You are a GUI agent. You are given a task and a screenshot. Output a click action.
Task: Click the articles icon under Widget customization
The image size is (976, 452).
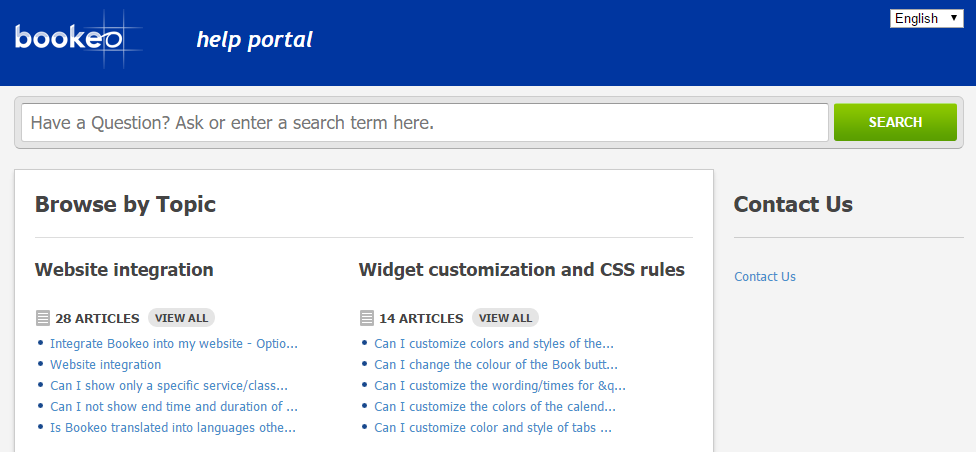(366, 318)
